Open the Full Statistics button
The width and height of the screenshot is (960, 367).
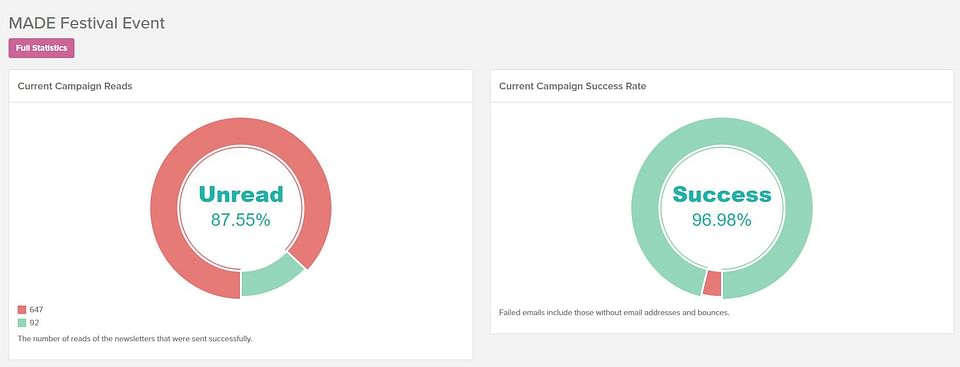click(42, 48)
